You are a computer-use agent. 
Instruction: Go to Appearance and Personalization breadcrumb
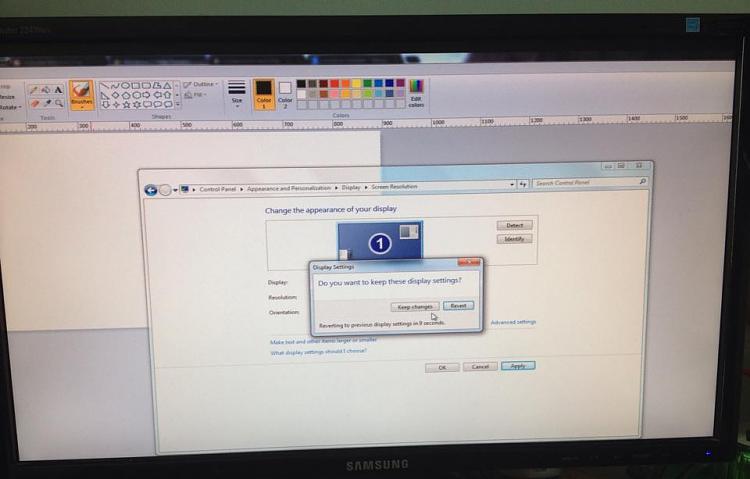point(289,188)
